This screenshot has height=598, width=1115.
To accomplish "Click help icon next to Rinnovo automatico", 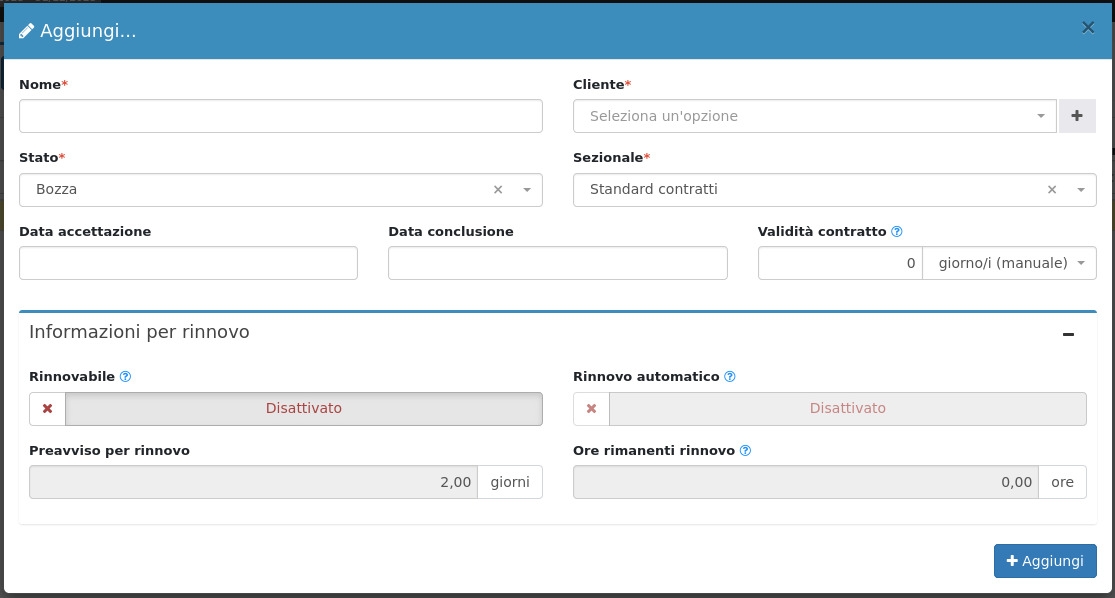I will [730, 377].
